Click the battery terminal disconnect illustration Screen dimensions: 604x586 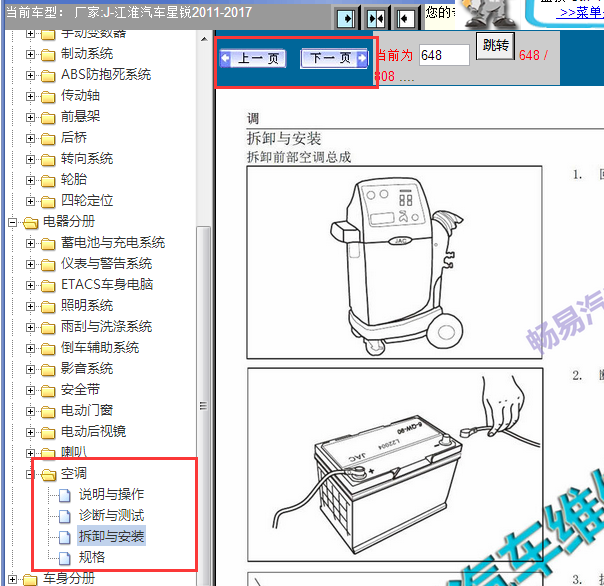pyautogui.click(x=395, y=465)
